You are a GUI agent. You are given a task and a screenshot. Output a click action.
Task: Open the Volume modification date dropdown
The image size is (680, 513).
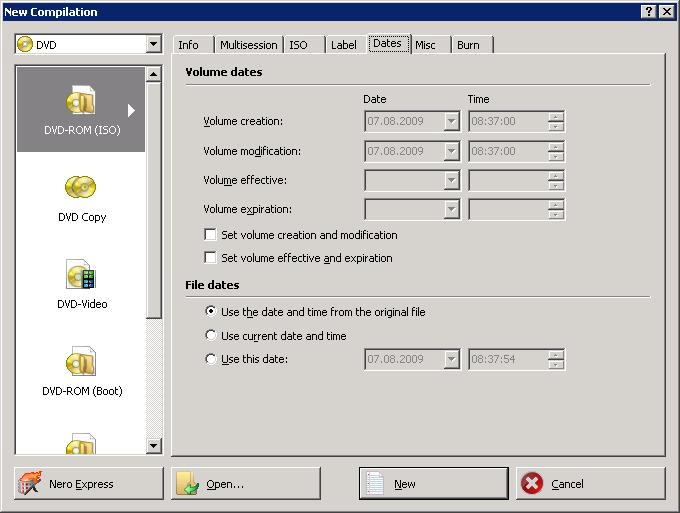[451, 151]
